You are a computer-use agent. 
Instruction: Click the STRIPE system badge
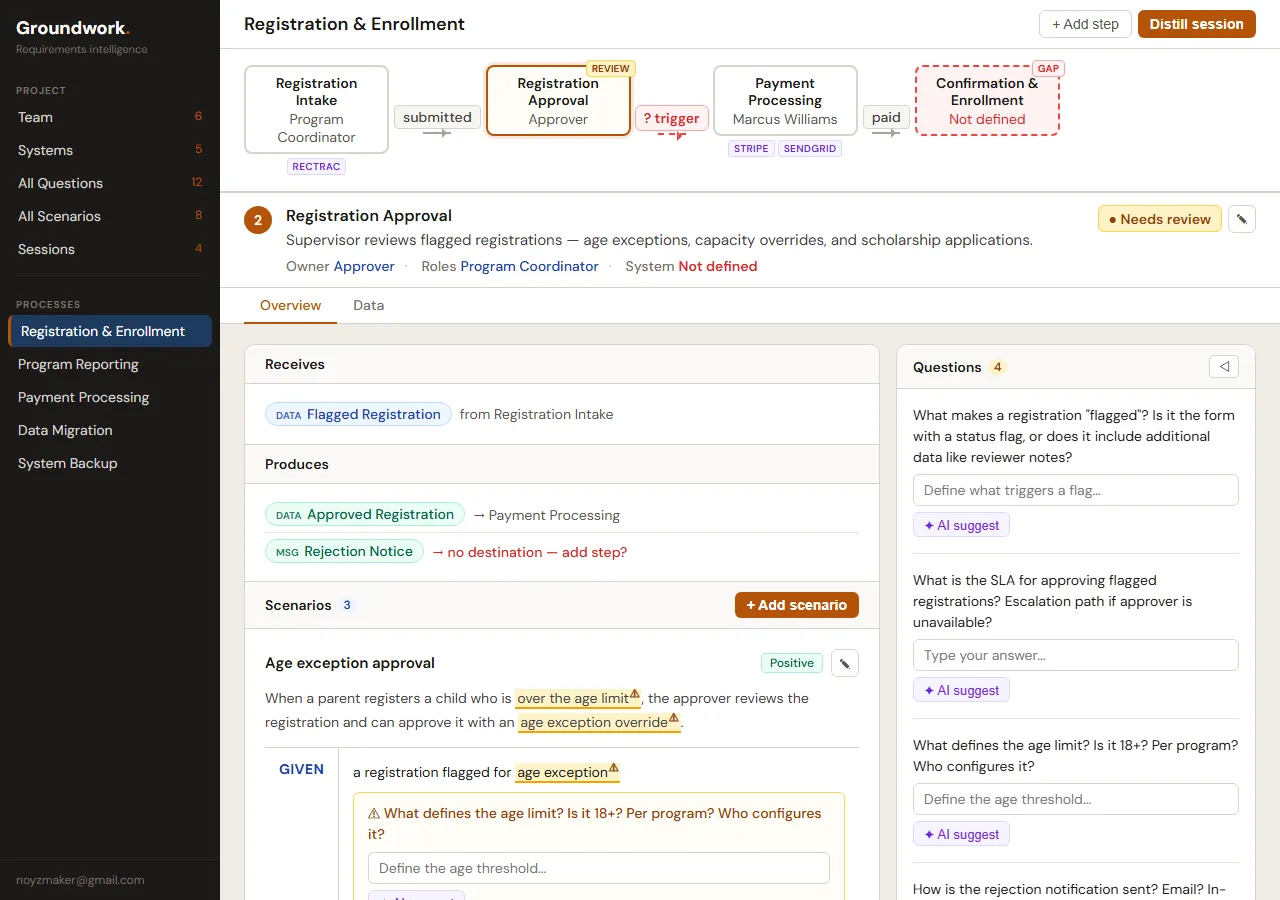(750, 149)
